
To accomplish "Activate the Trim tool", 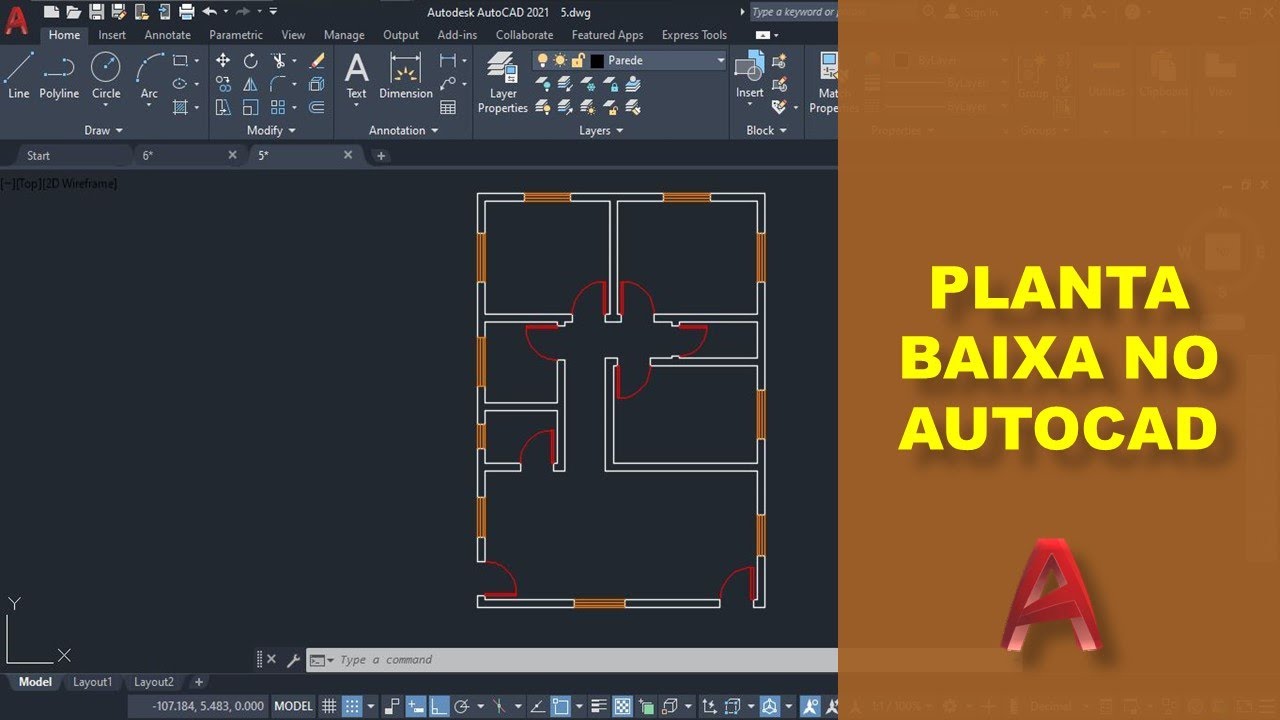I will (x=278, y=61).
